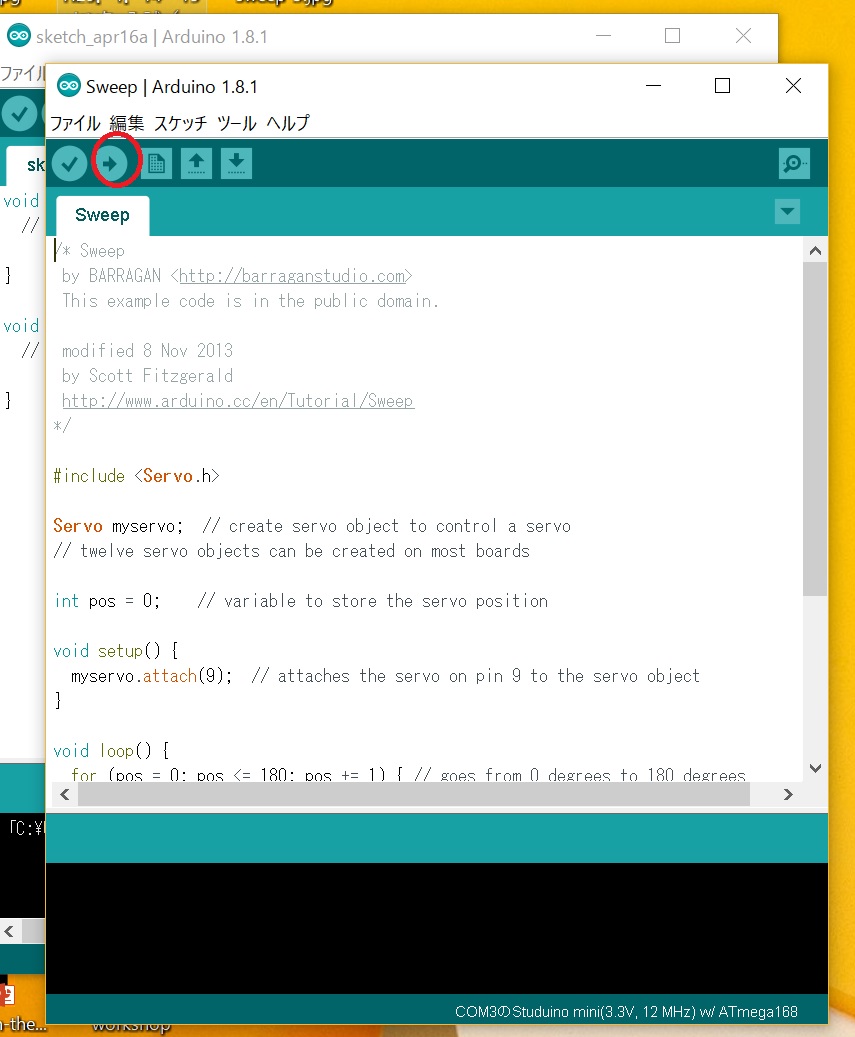
Task: Maximize the Sweep Arduino window
Action: point(722,87)
